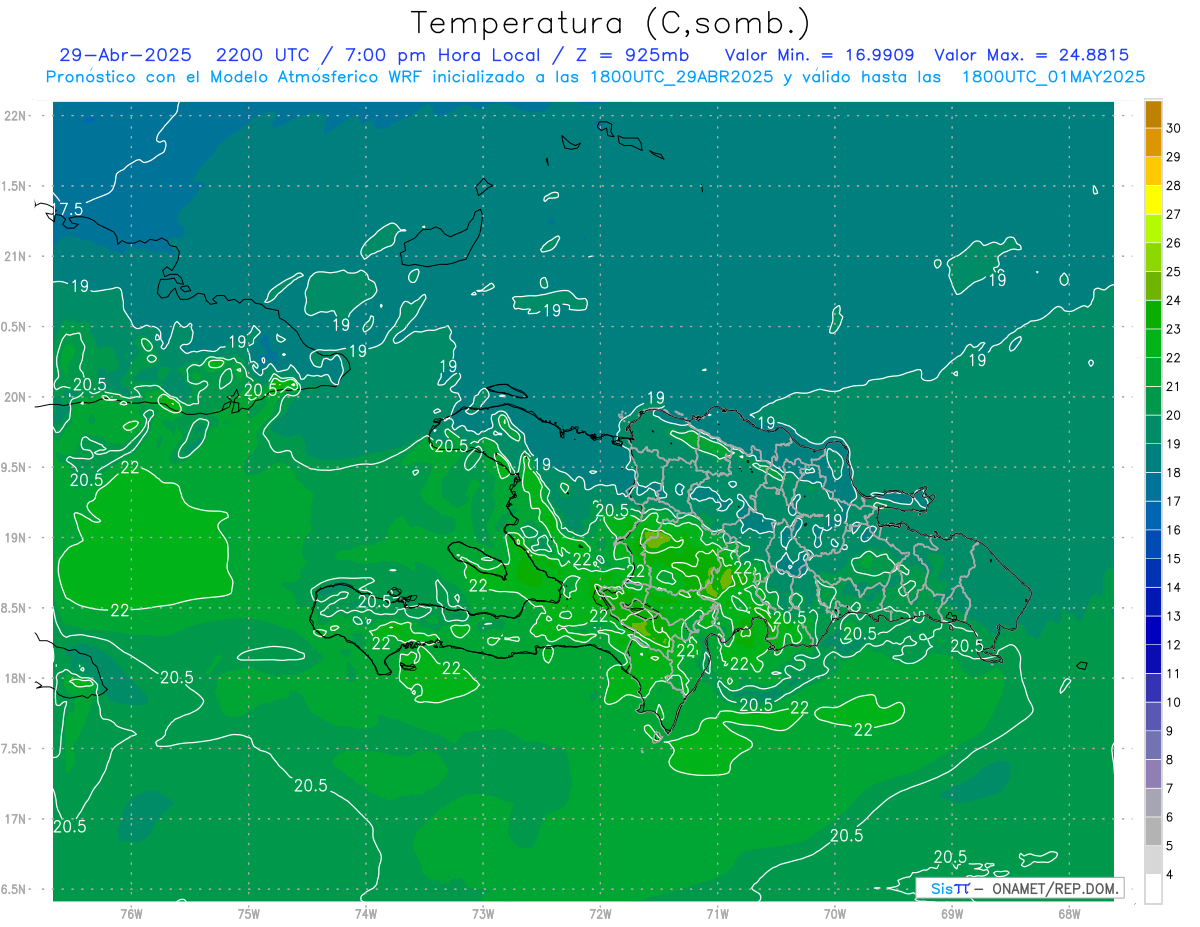The height and width of the screenshot is (927, 1200).
Task: Click the "70W" longitude axis label
Action: [835, 913]
